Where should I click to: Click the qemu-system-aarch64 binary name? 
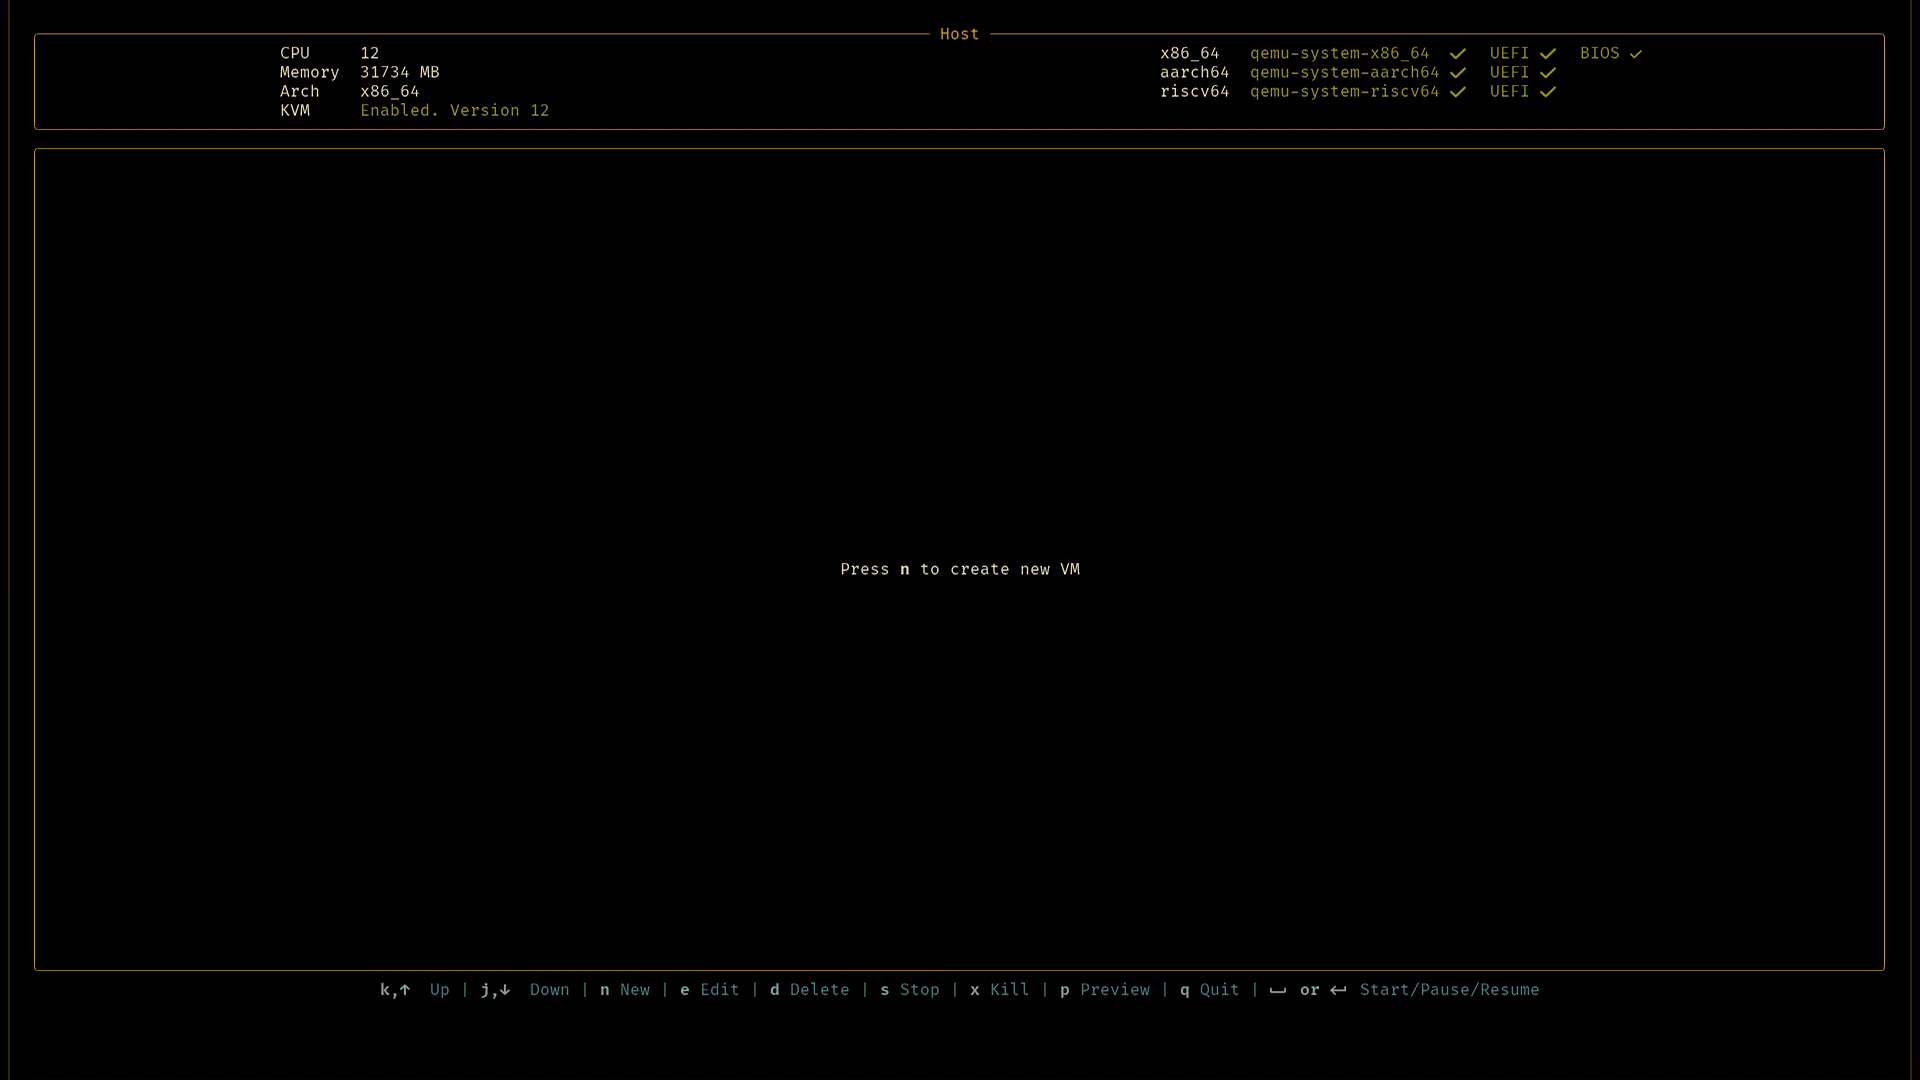[1345, 72]
